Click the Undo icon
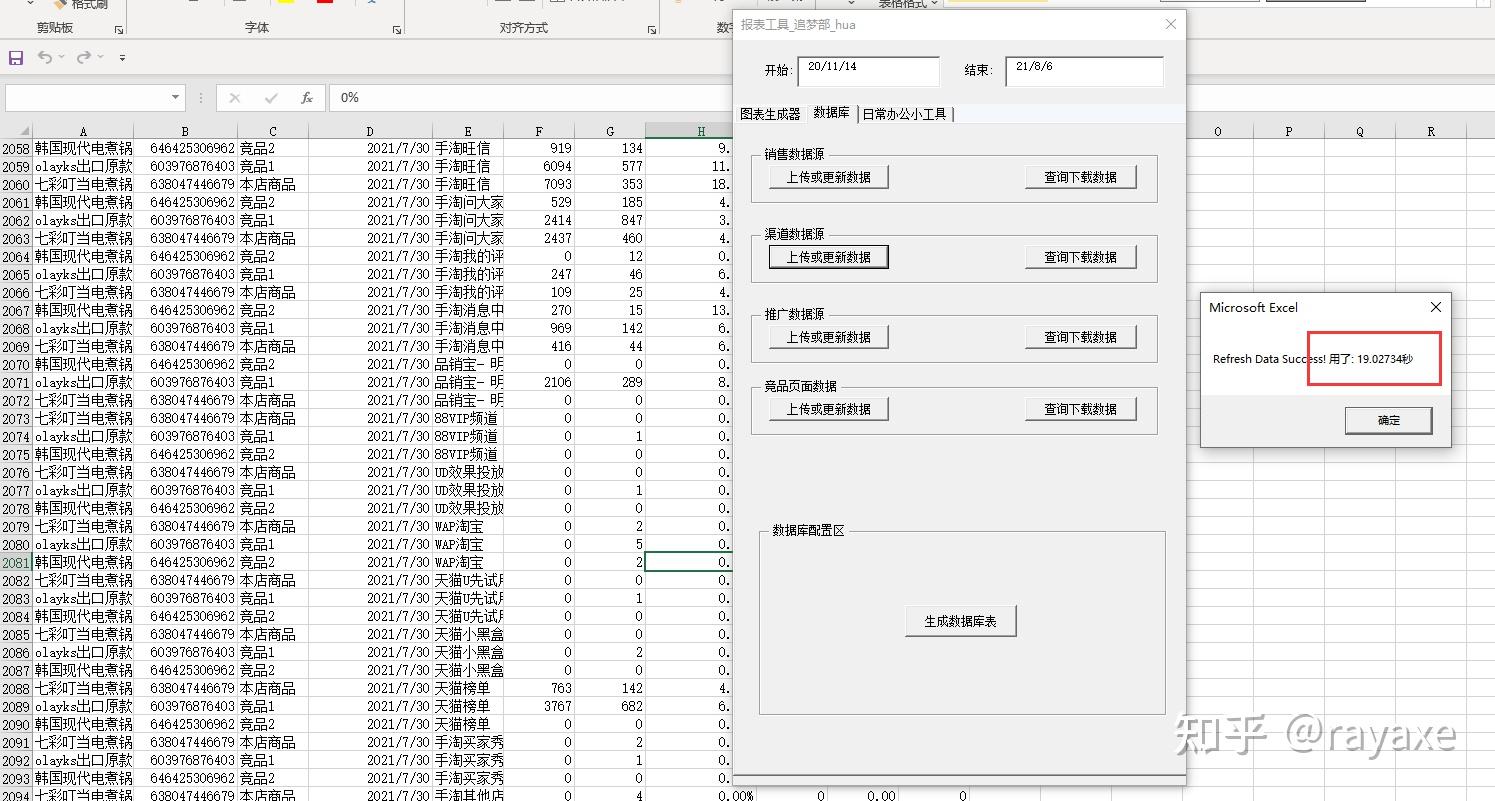The height and width of the screenshot is (801, 1495). [x=46, y=57]
